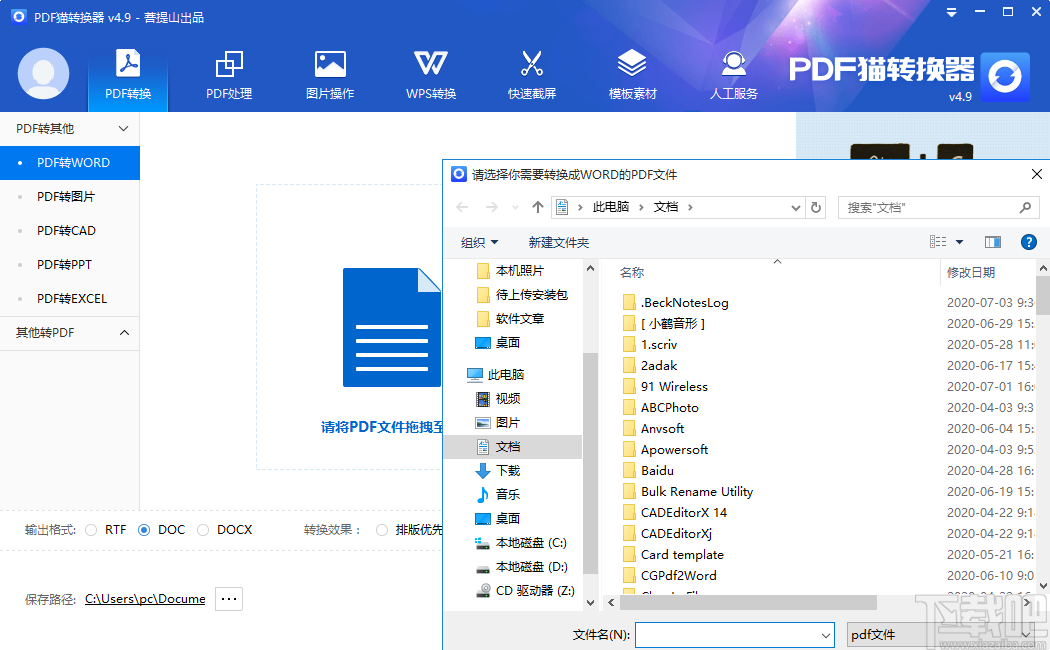Go forward in file dialog
The width and height of the screenshot is (1050, 650).
coord(492,208)
